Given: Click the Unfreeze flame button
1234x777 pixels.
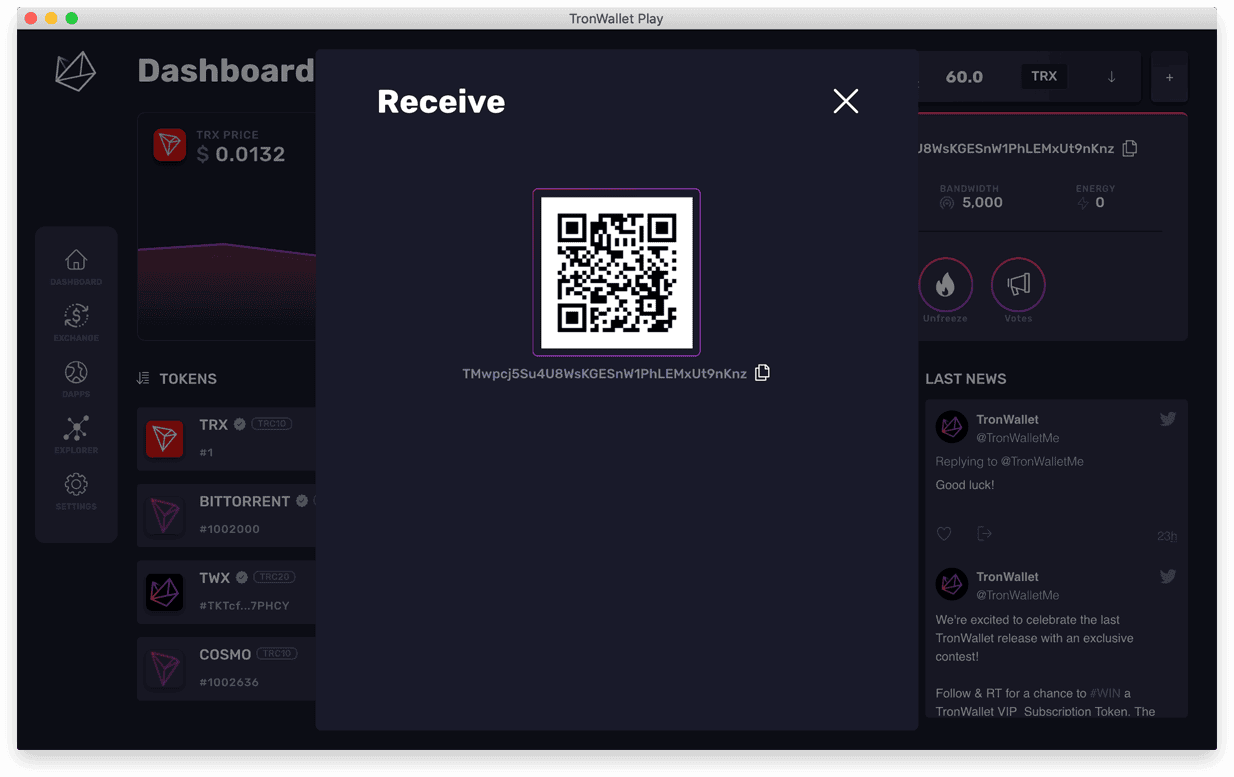Looking at the screenshot, I should coord(945,285).
